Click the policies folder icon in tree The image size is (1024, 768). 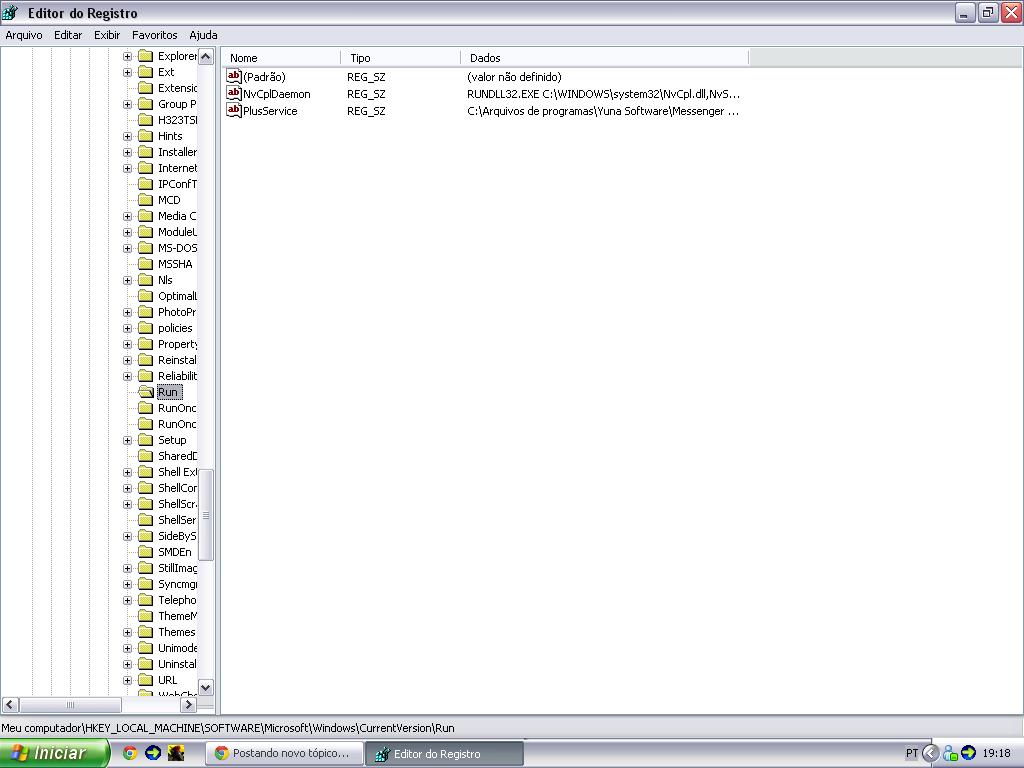click(x=145, y=328)
